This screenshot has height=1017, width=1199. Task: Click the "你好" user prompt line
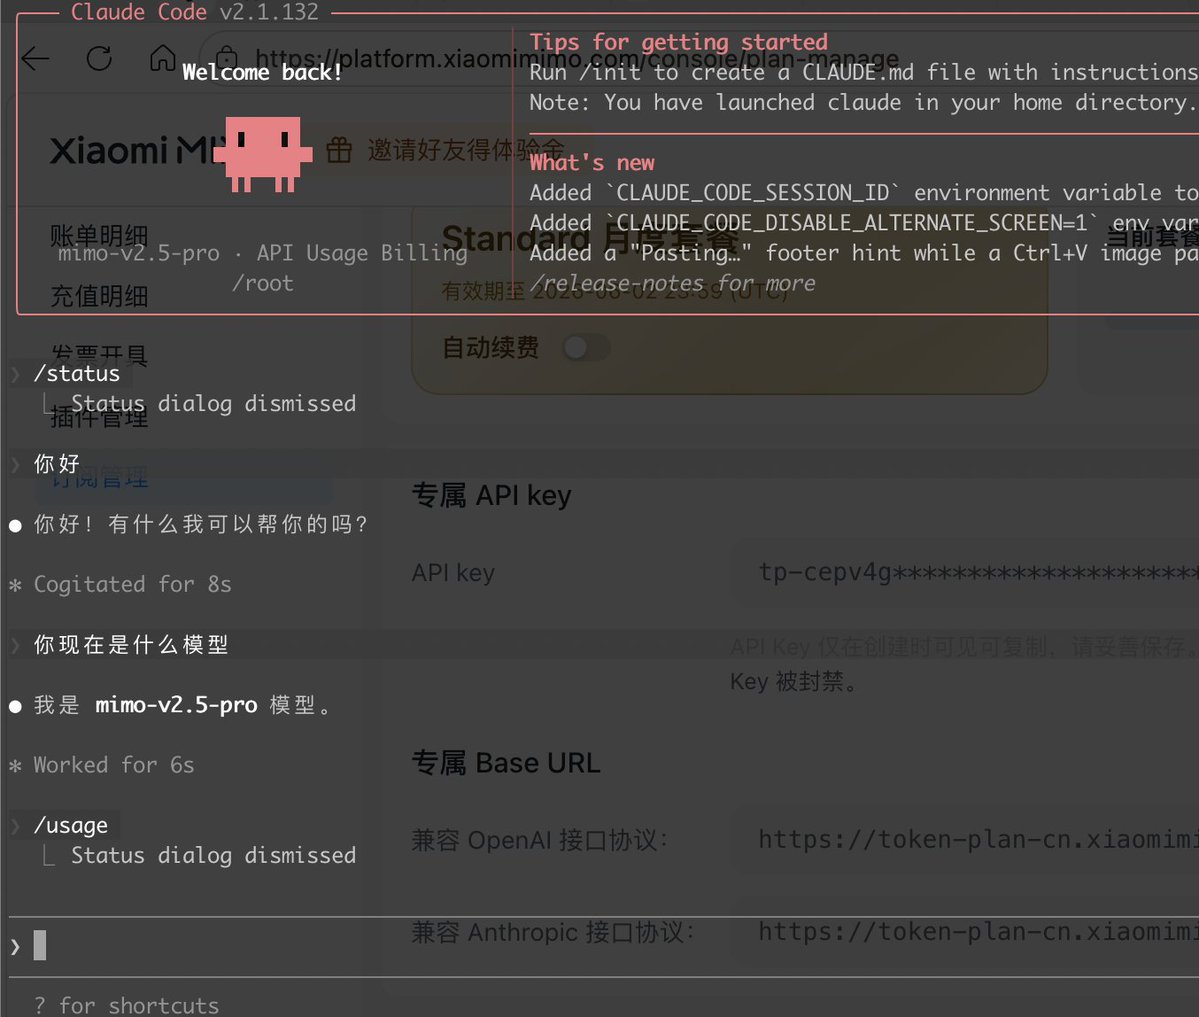[57, 463]
